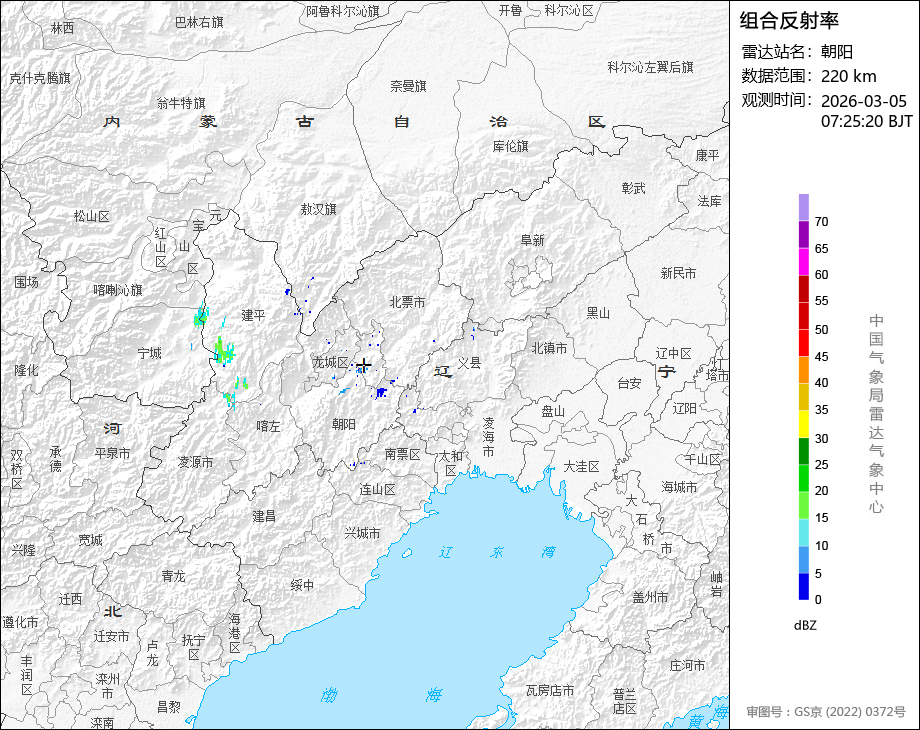The width and height of the screenshot is (920, 730).
Task: Click the green 20–25 dBZ legend band
Action: pos(803,478)
